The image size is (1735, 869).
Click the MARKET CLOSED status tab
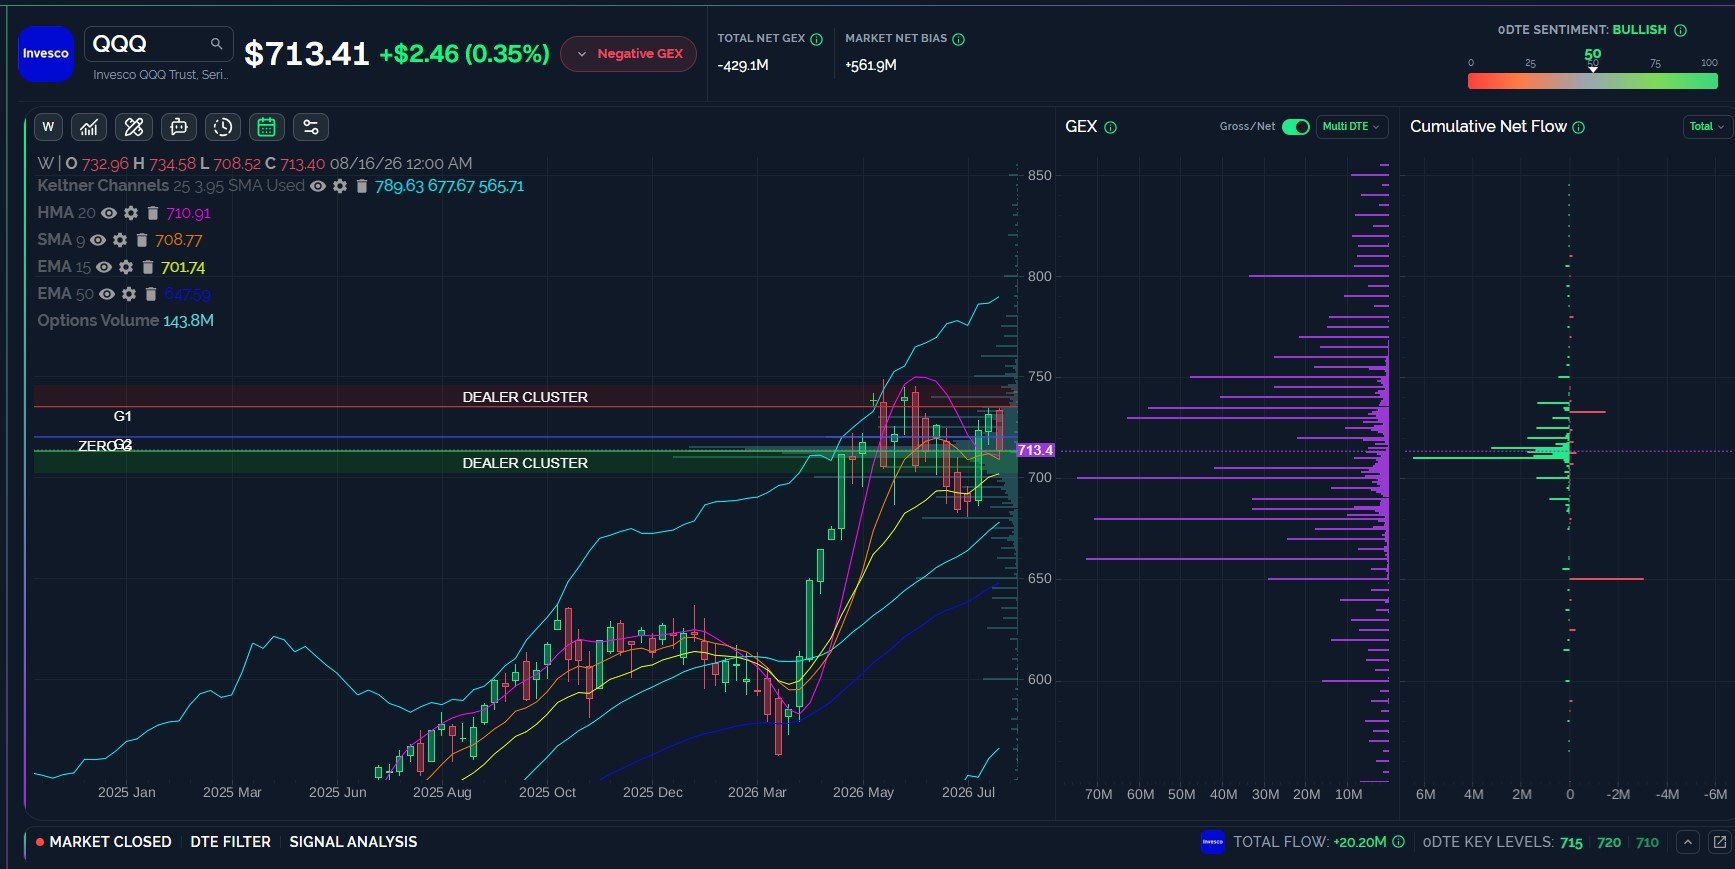[x=104, y=842]
